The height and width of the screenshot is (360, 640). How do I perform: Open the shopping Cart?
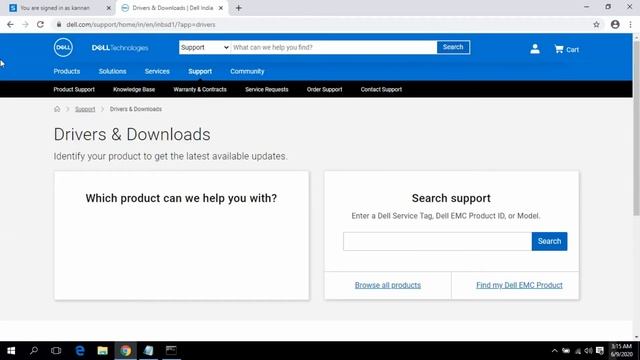click(566, 49)
